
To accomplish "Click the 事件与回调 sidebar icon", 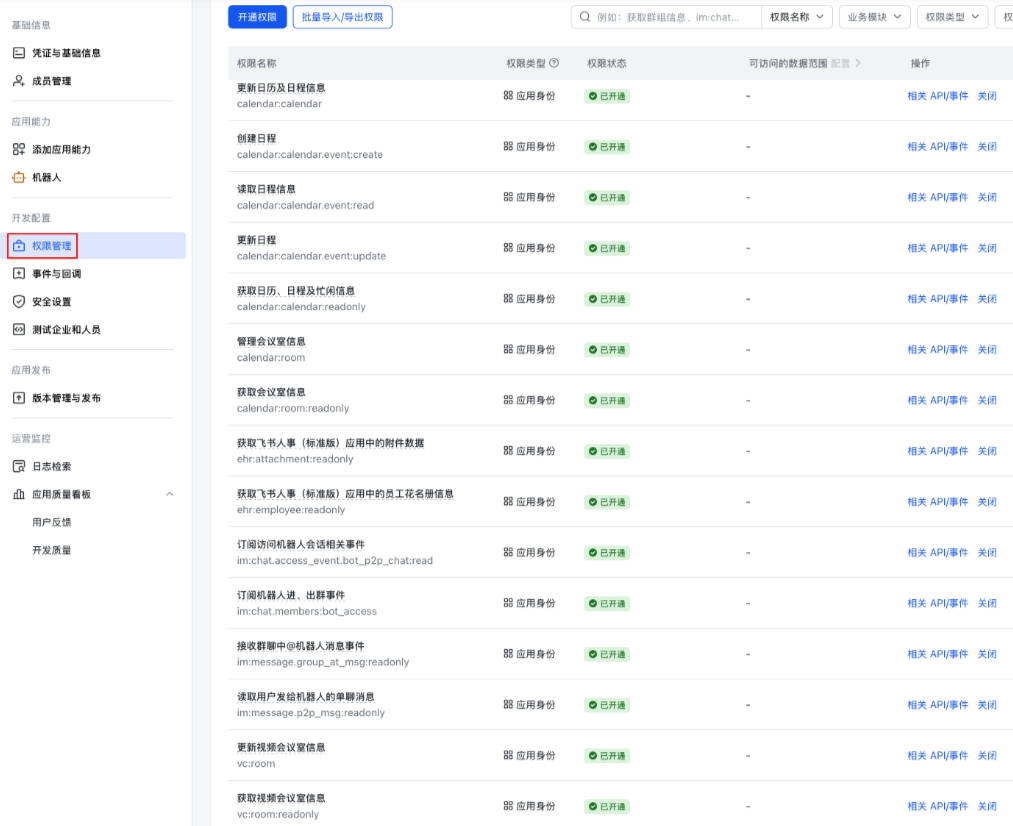I will 19,274.
